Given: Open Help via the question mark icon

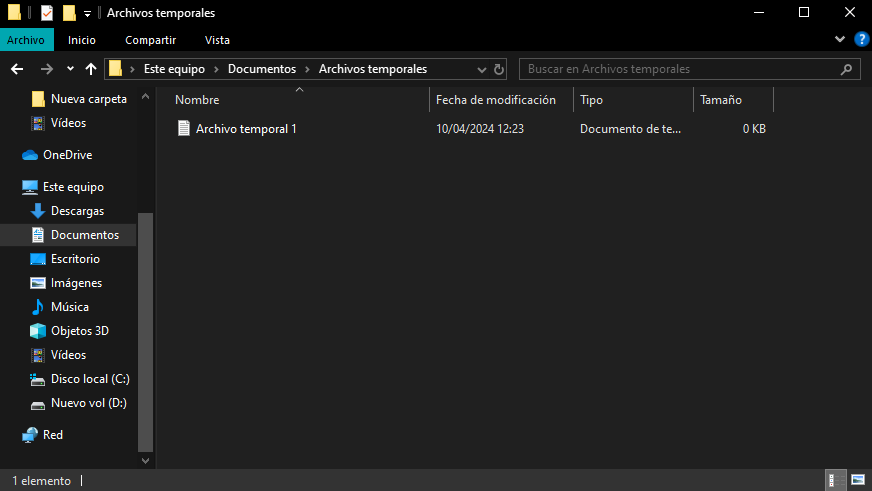Looking at the screenshot, I should (861, 39).
